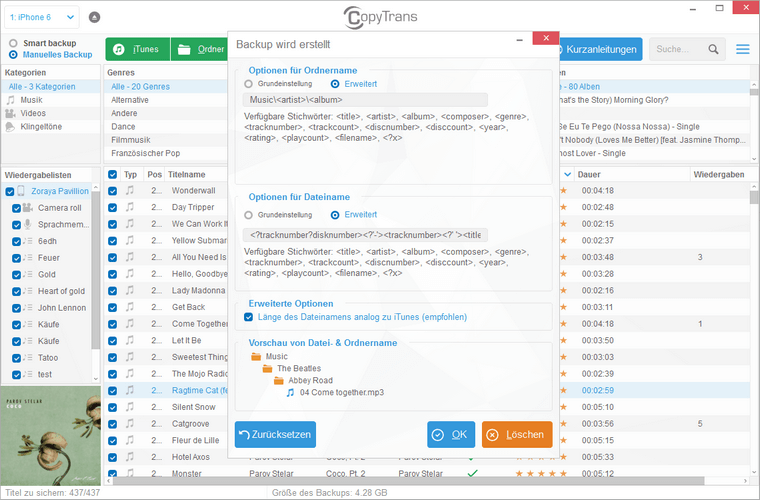Screen dimensions: 760x500
Task: Click the Videos category camera icon
Action: click(11, 113)
